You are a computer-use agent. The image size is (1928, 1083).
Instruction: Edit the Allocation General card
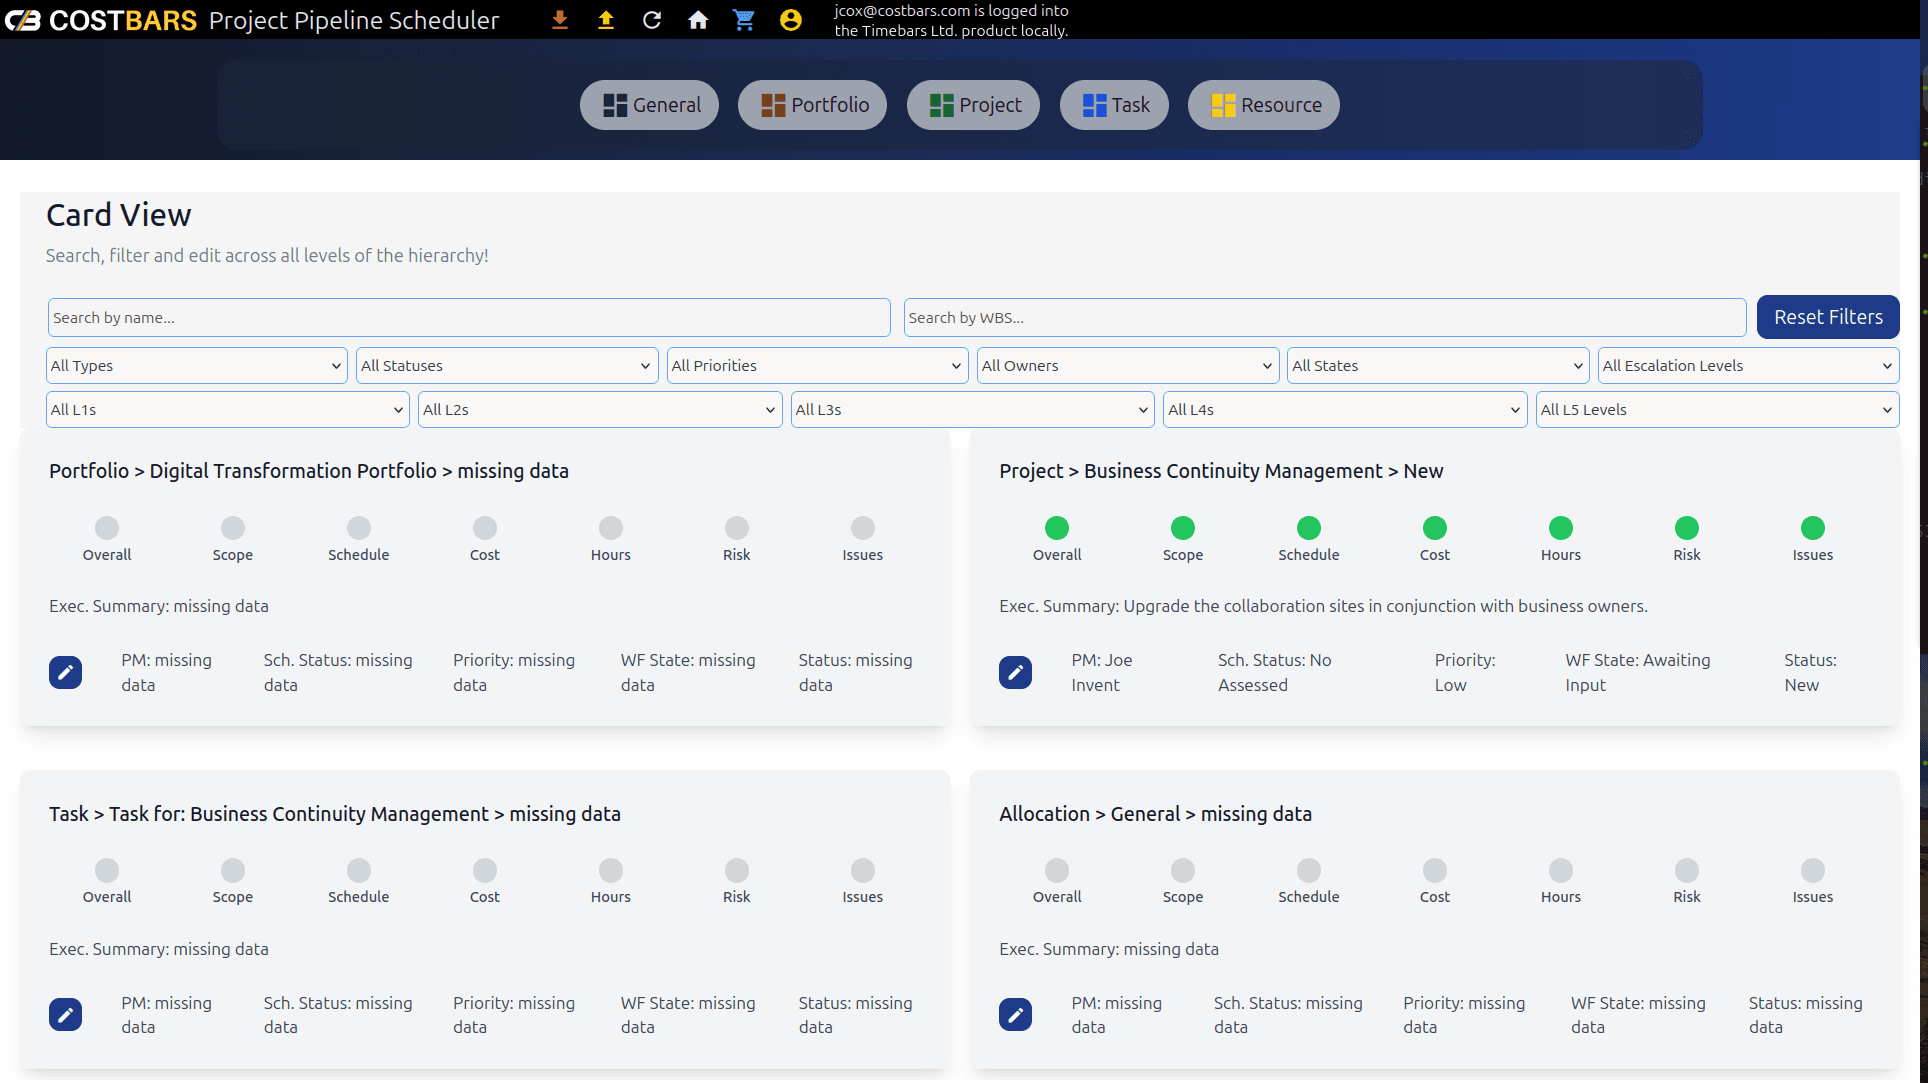(1016, 1015)
